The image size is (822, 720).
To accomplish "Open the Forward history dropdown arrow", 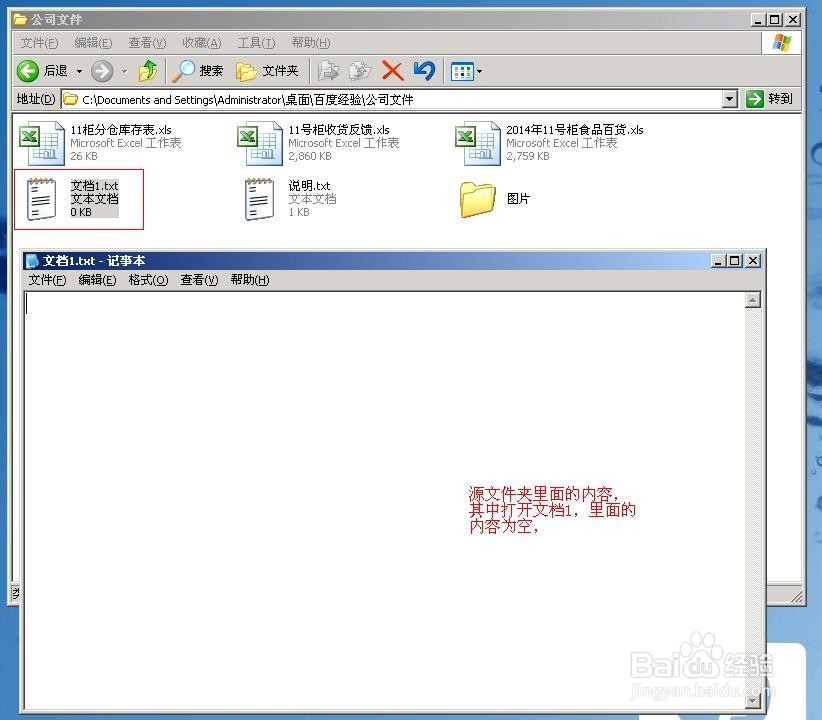I will coord(124,71).
